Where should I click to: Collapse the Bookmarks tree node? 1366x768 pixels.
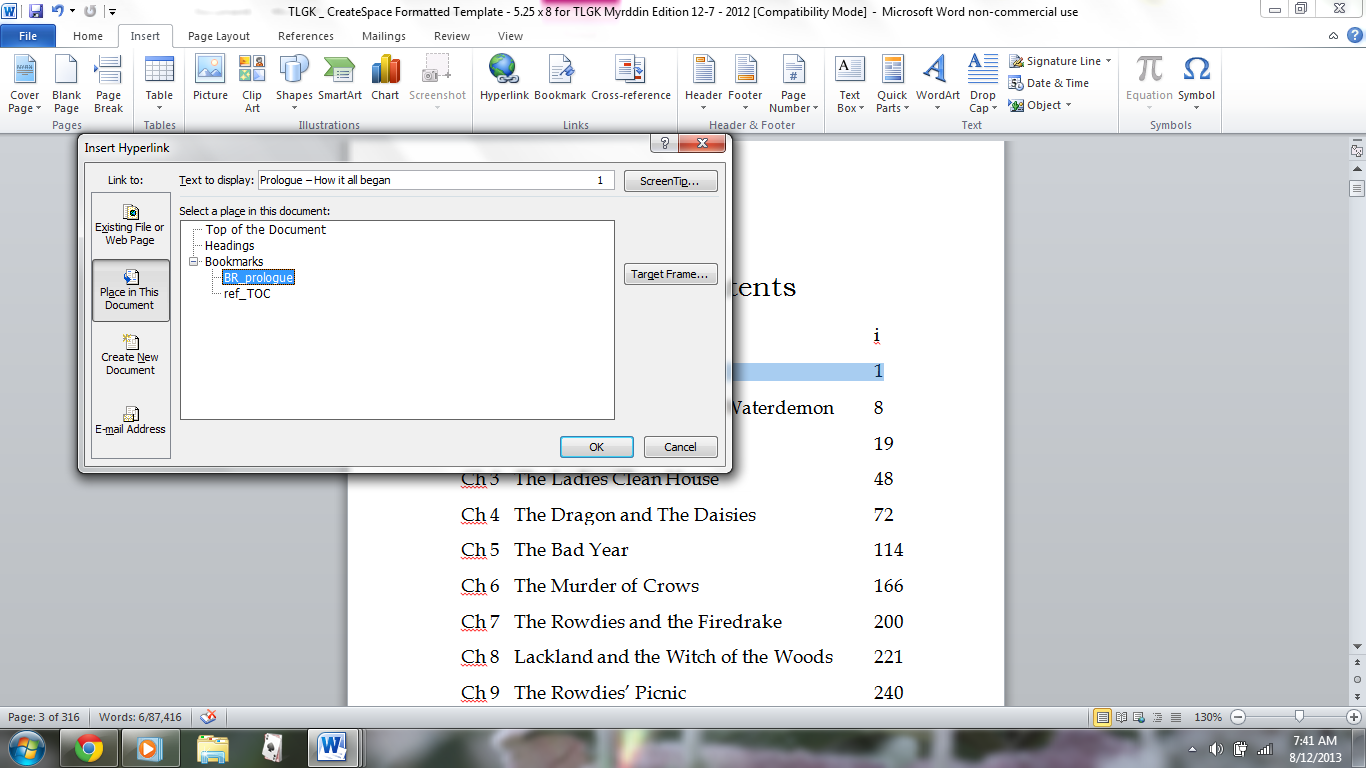point(194,262)
